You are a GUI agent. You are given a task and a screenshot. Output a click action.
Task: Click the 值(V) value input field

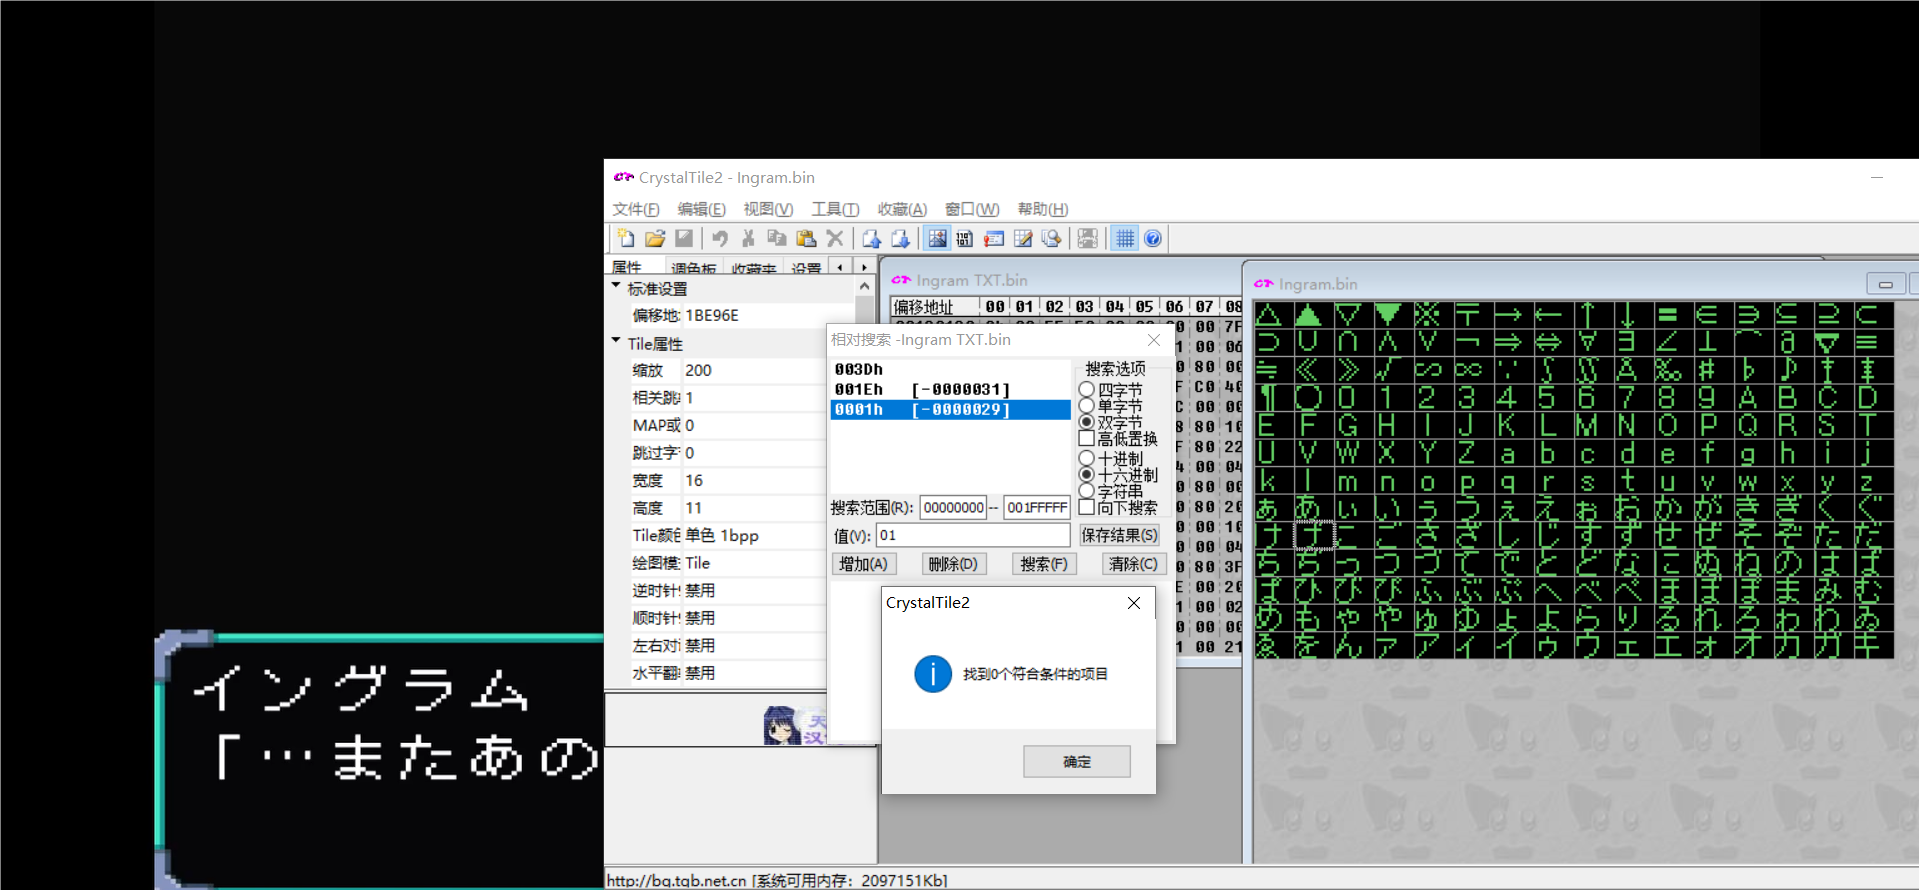pyautogui.click(x=973, y=535)
